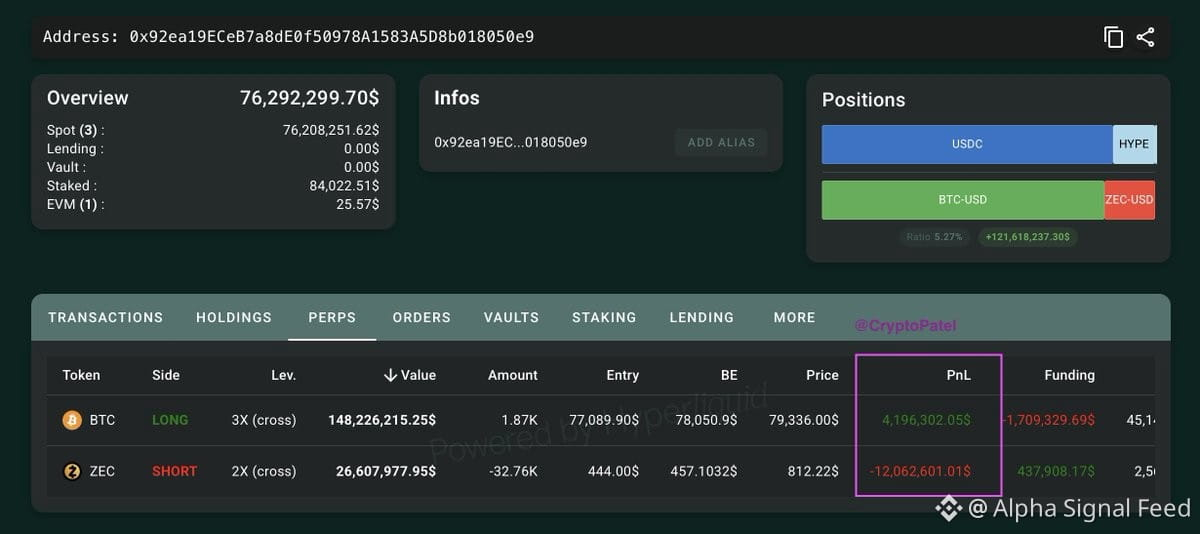Click the 2X (cross) leverage value

tap(264, 471)
